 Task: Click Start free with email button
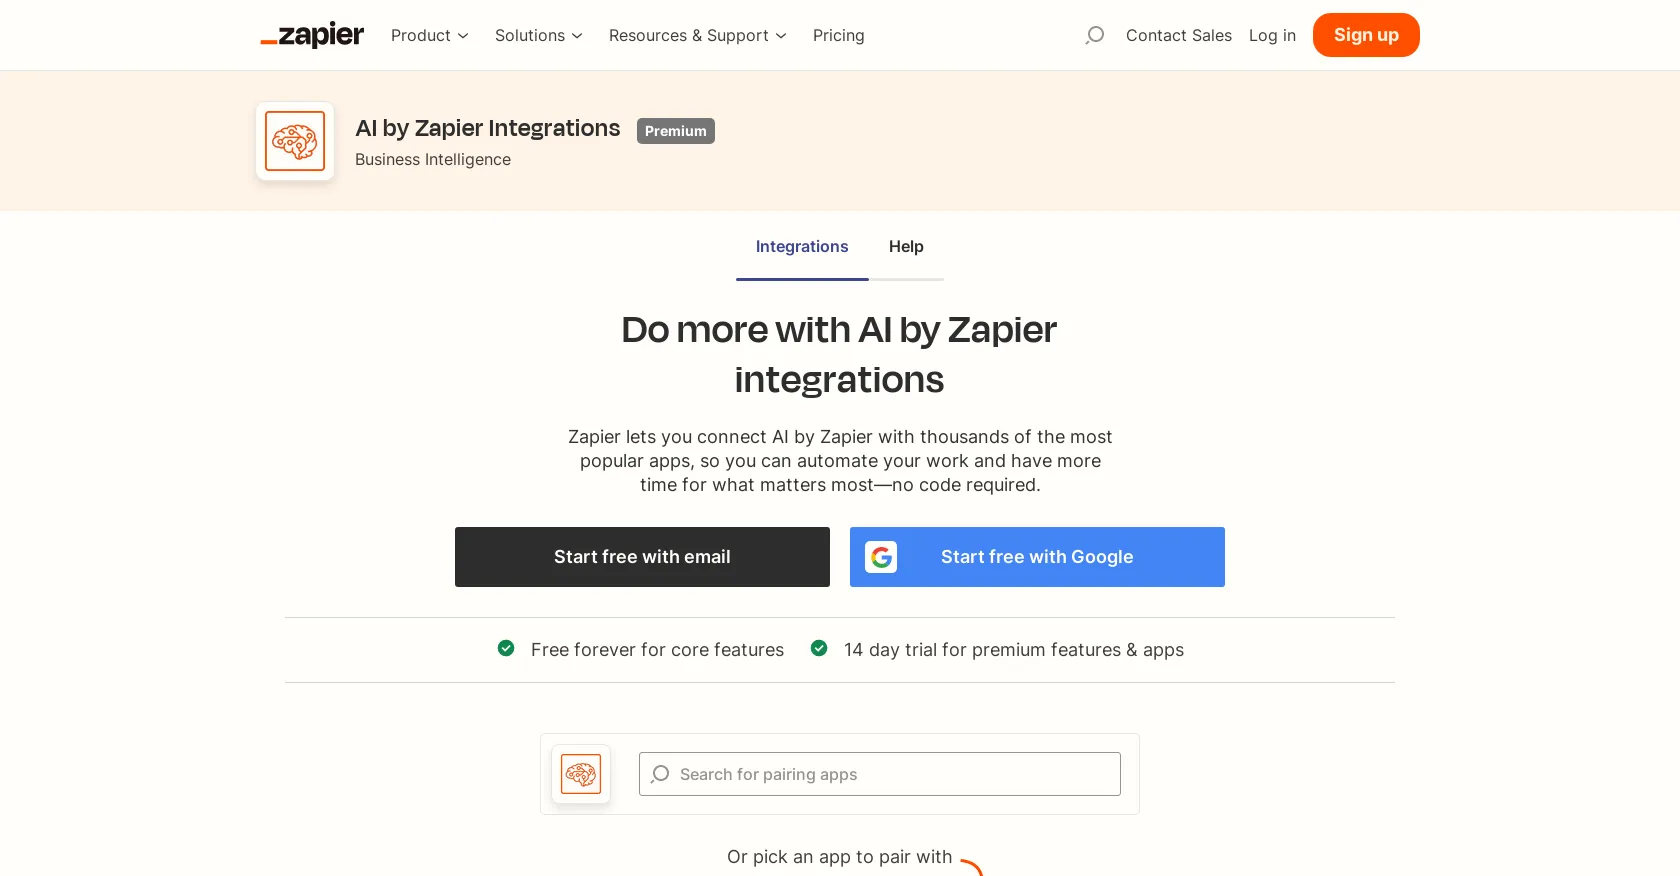click(x=642, y=557)
